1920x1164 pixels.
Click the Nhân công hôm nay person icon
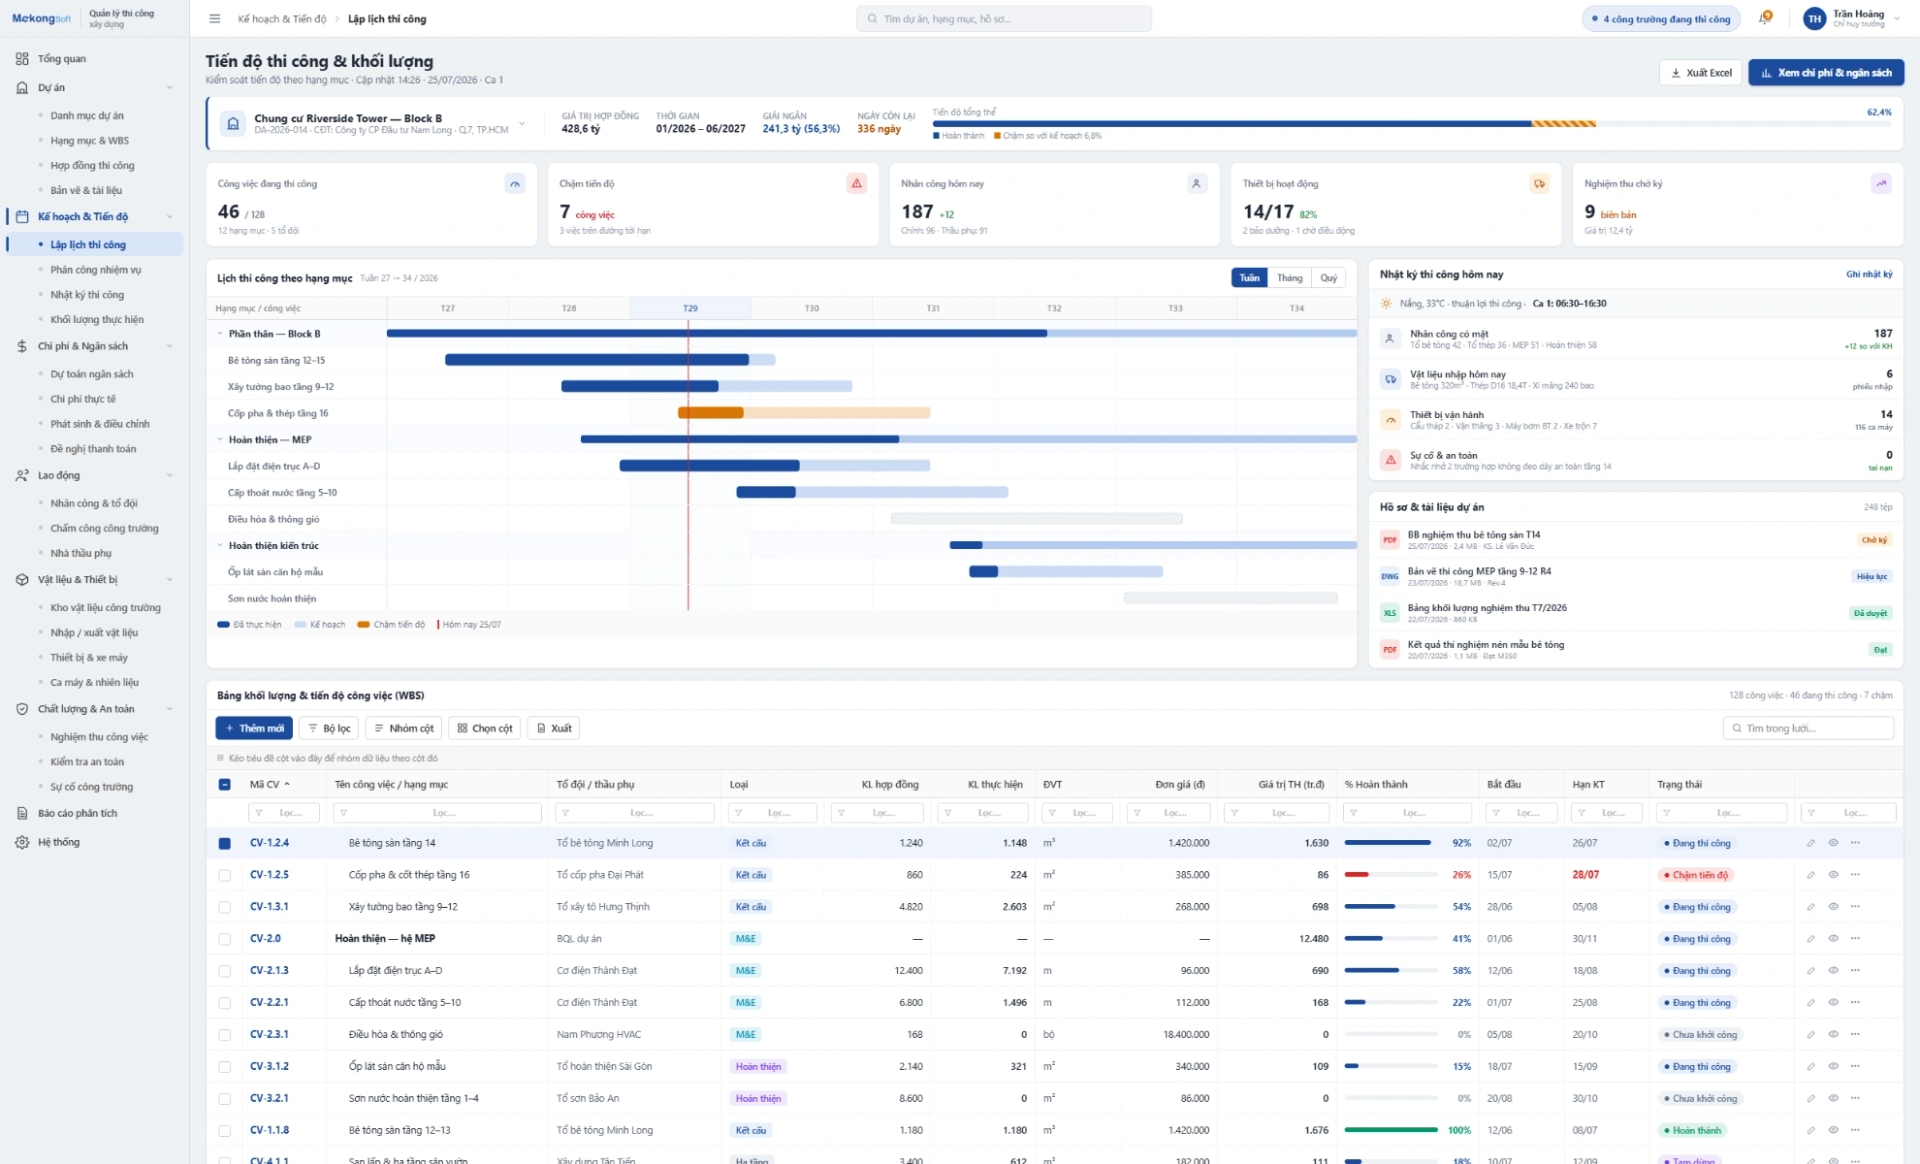[1197, 183]
